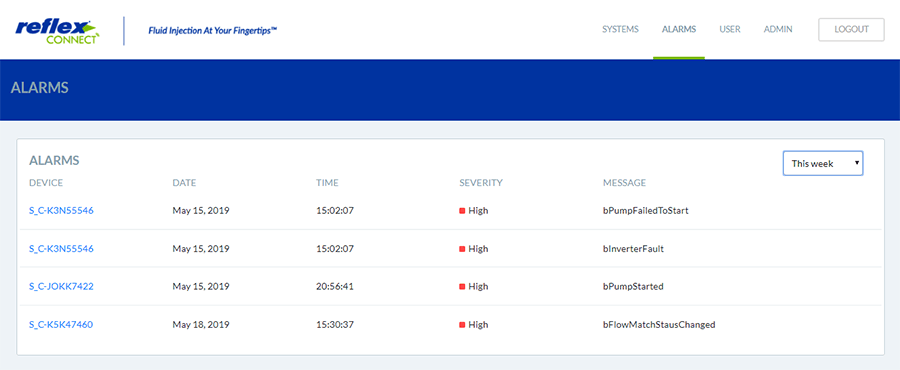
Task: Click the Reflex Connect logo
Action: 57,31
